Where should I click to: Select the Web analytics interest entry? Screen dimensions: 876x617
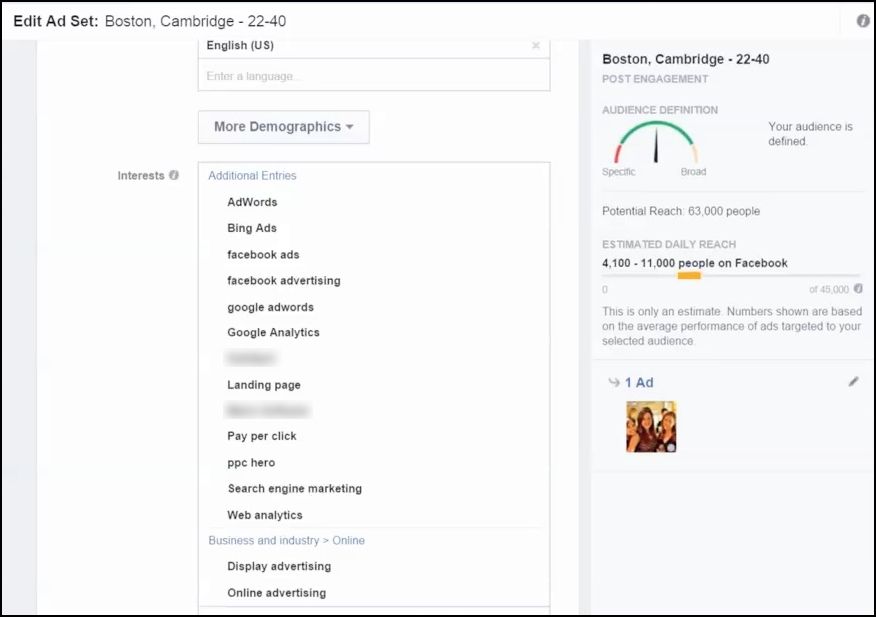265,515
